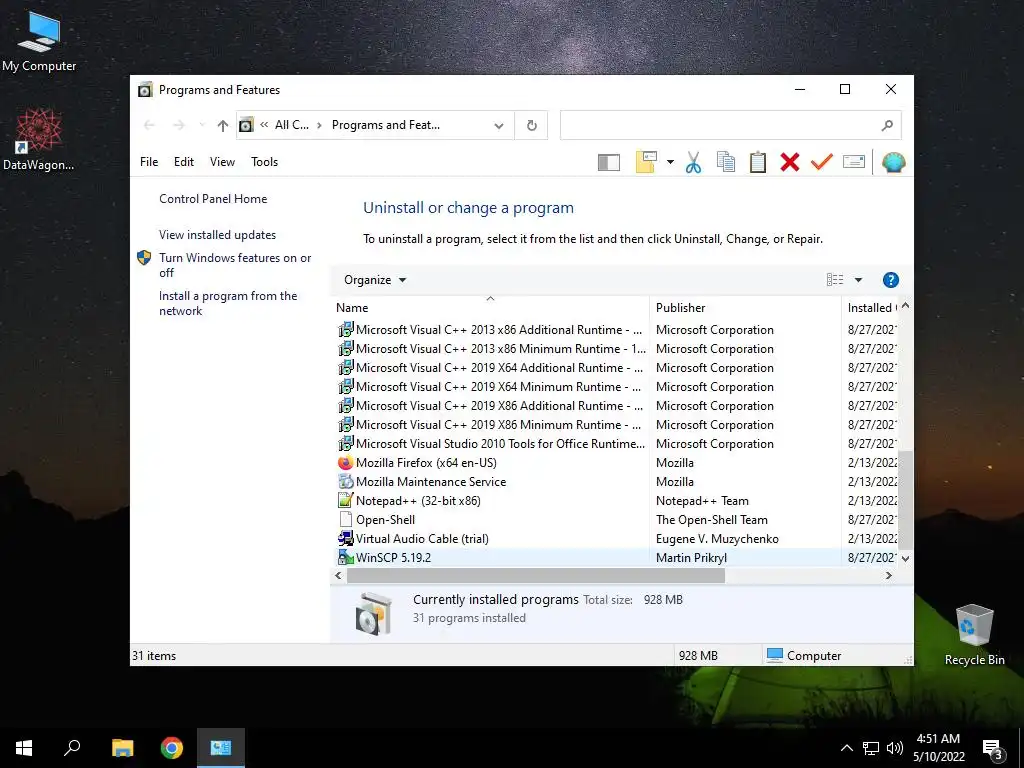Viewport: 1024px width, 768px height.
Task: Select Virtual Audio Cable (trial) entry
Action: [614, 539]
